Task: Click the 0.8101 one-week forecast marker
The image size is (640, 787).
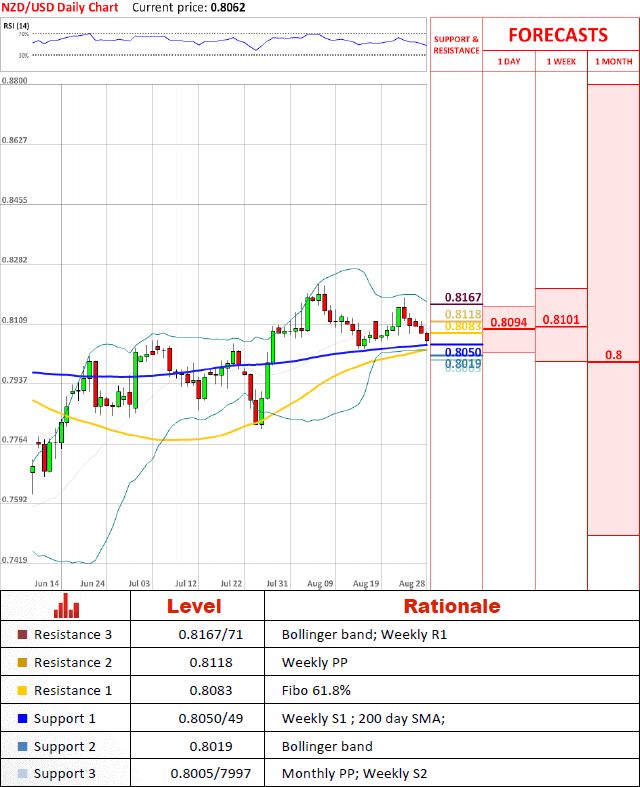Action: tap(561, 320)
